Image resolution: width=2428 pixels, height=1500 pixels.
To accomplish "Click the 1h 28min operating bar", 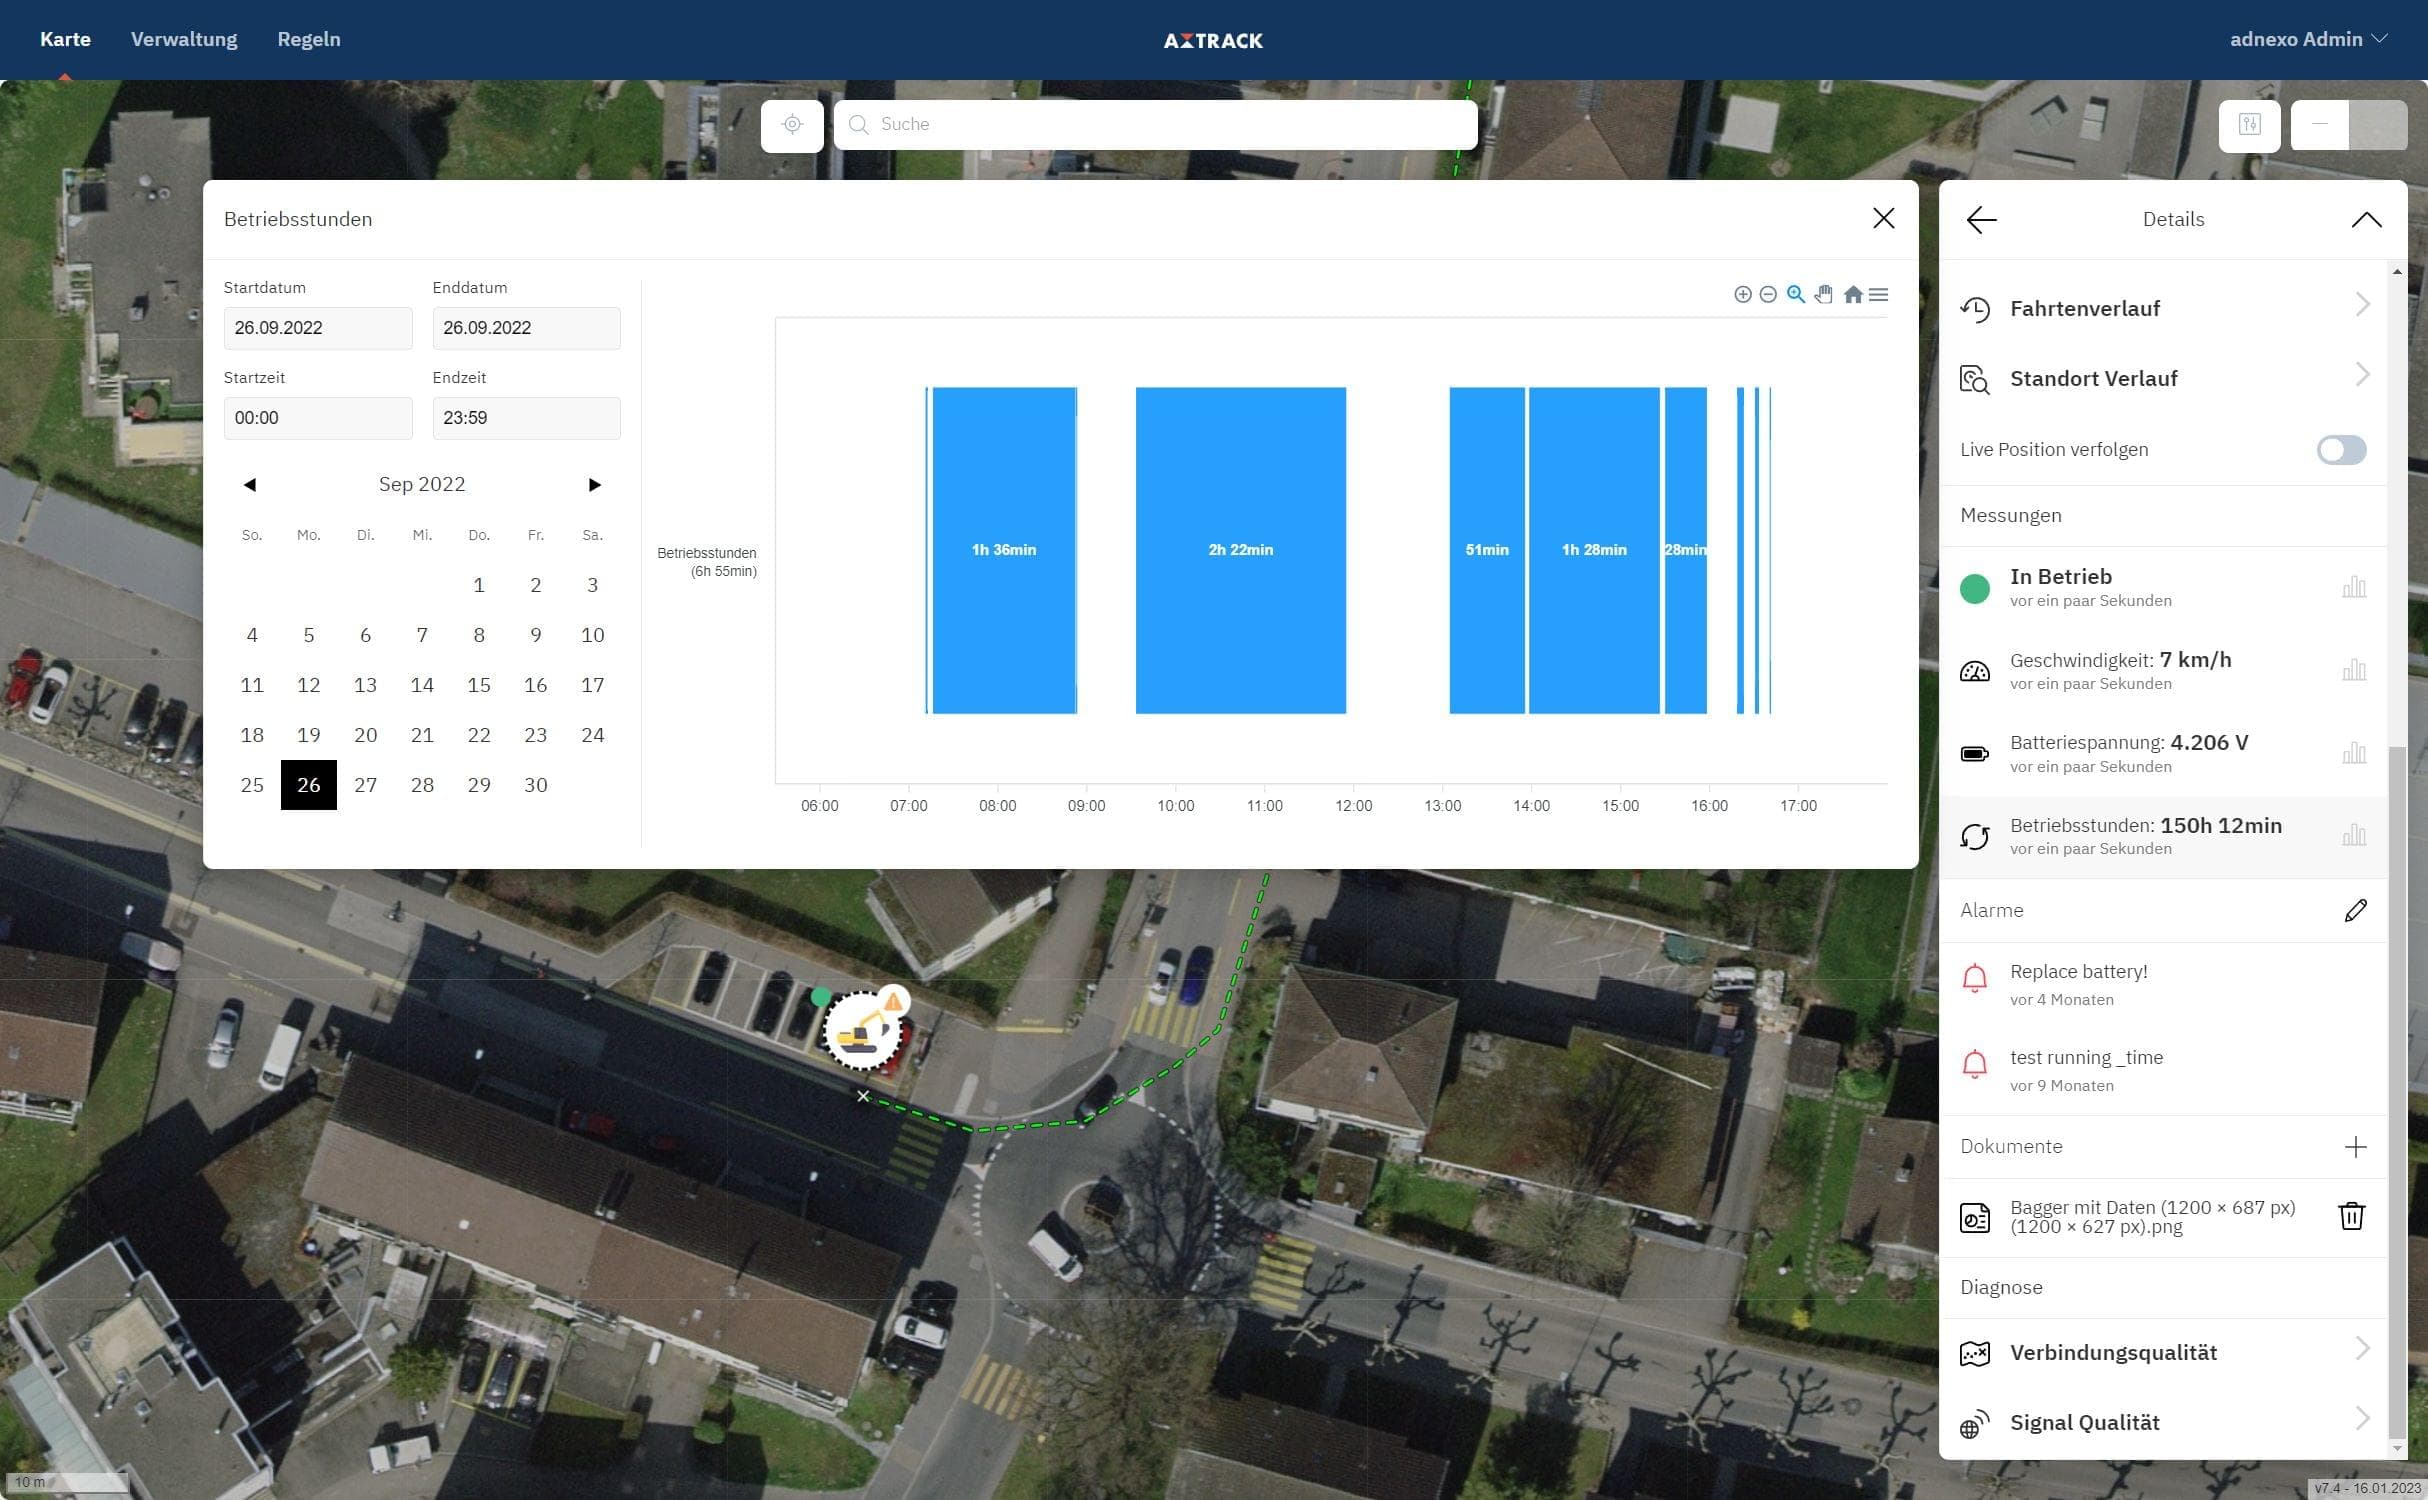I will [1594, 550].
